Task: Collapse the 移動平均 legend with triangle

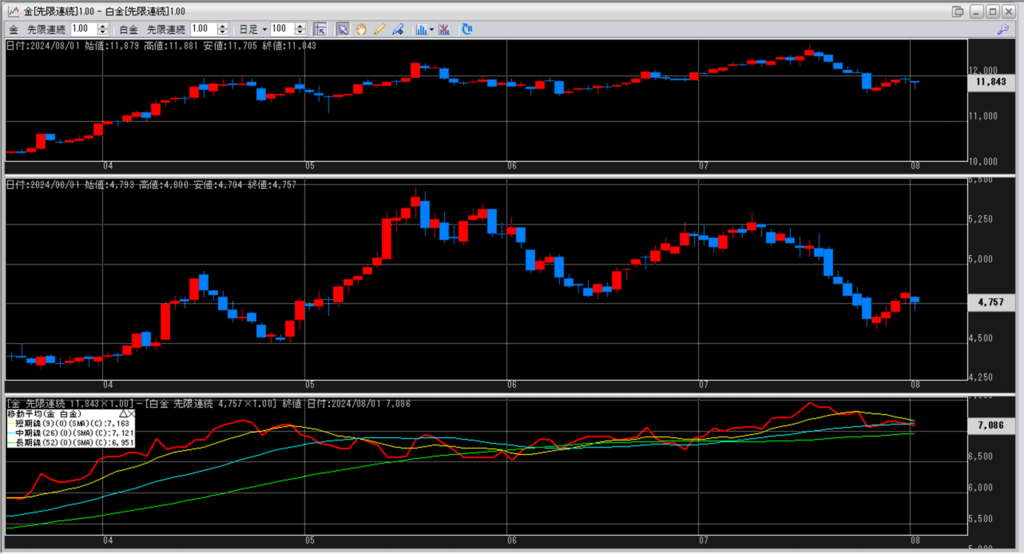Action: [123, 412]
